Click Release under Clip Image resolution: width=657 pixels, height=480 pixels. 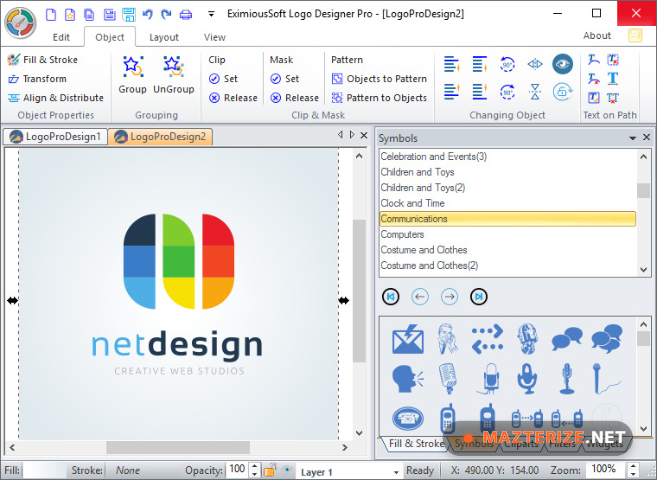(x=233, y=98)
